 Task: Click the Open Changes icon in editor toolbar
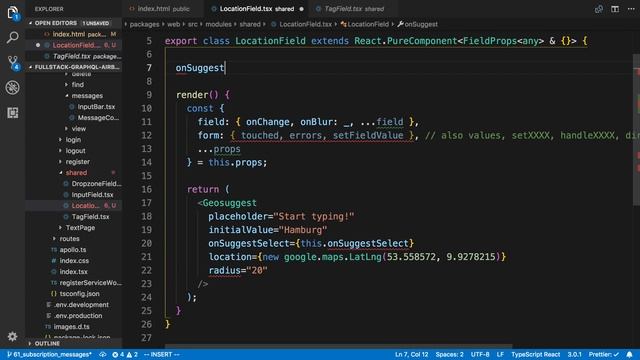point(598,9)
